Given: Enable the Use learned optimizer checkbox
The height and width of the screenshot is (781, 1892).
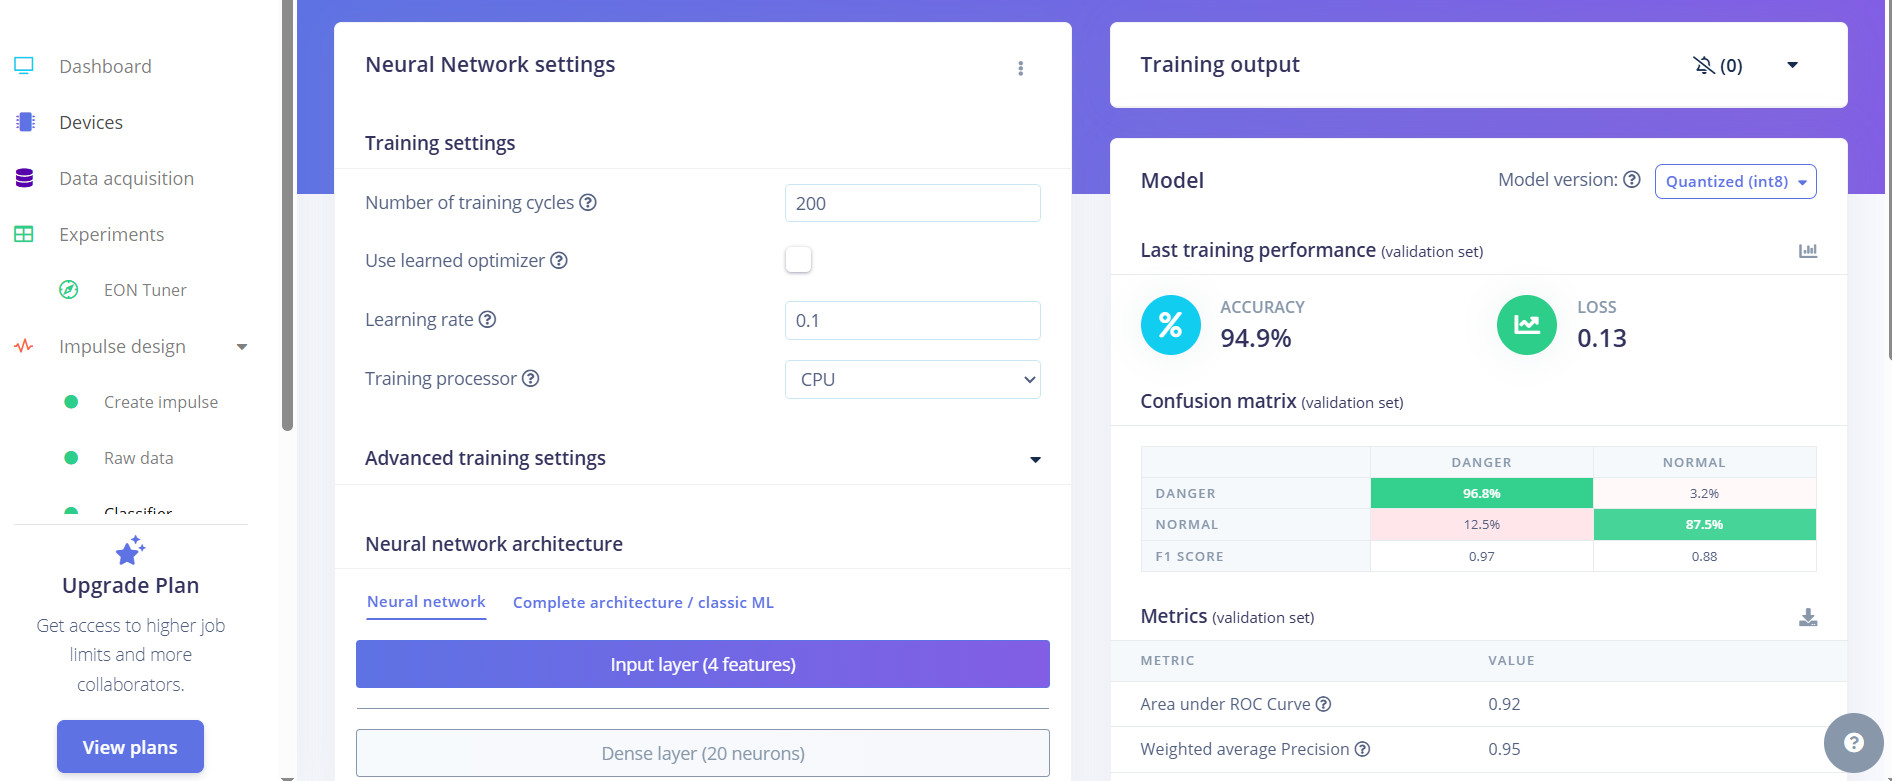Looking at the screenshot, I should tap(798, 260).
